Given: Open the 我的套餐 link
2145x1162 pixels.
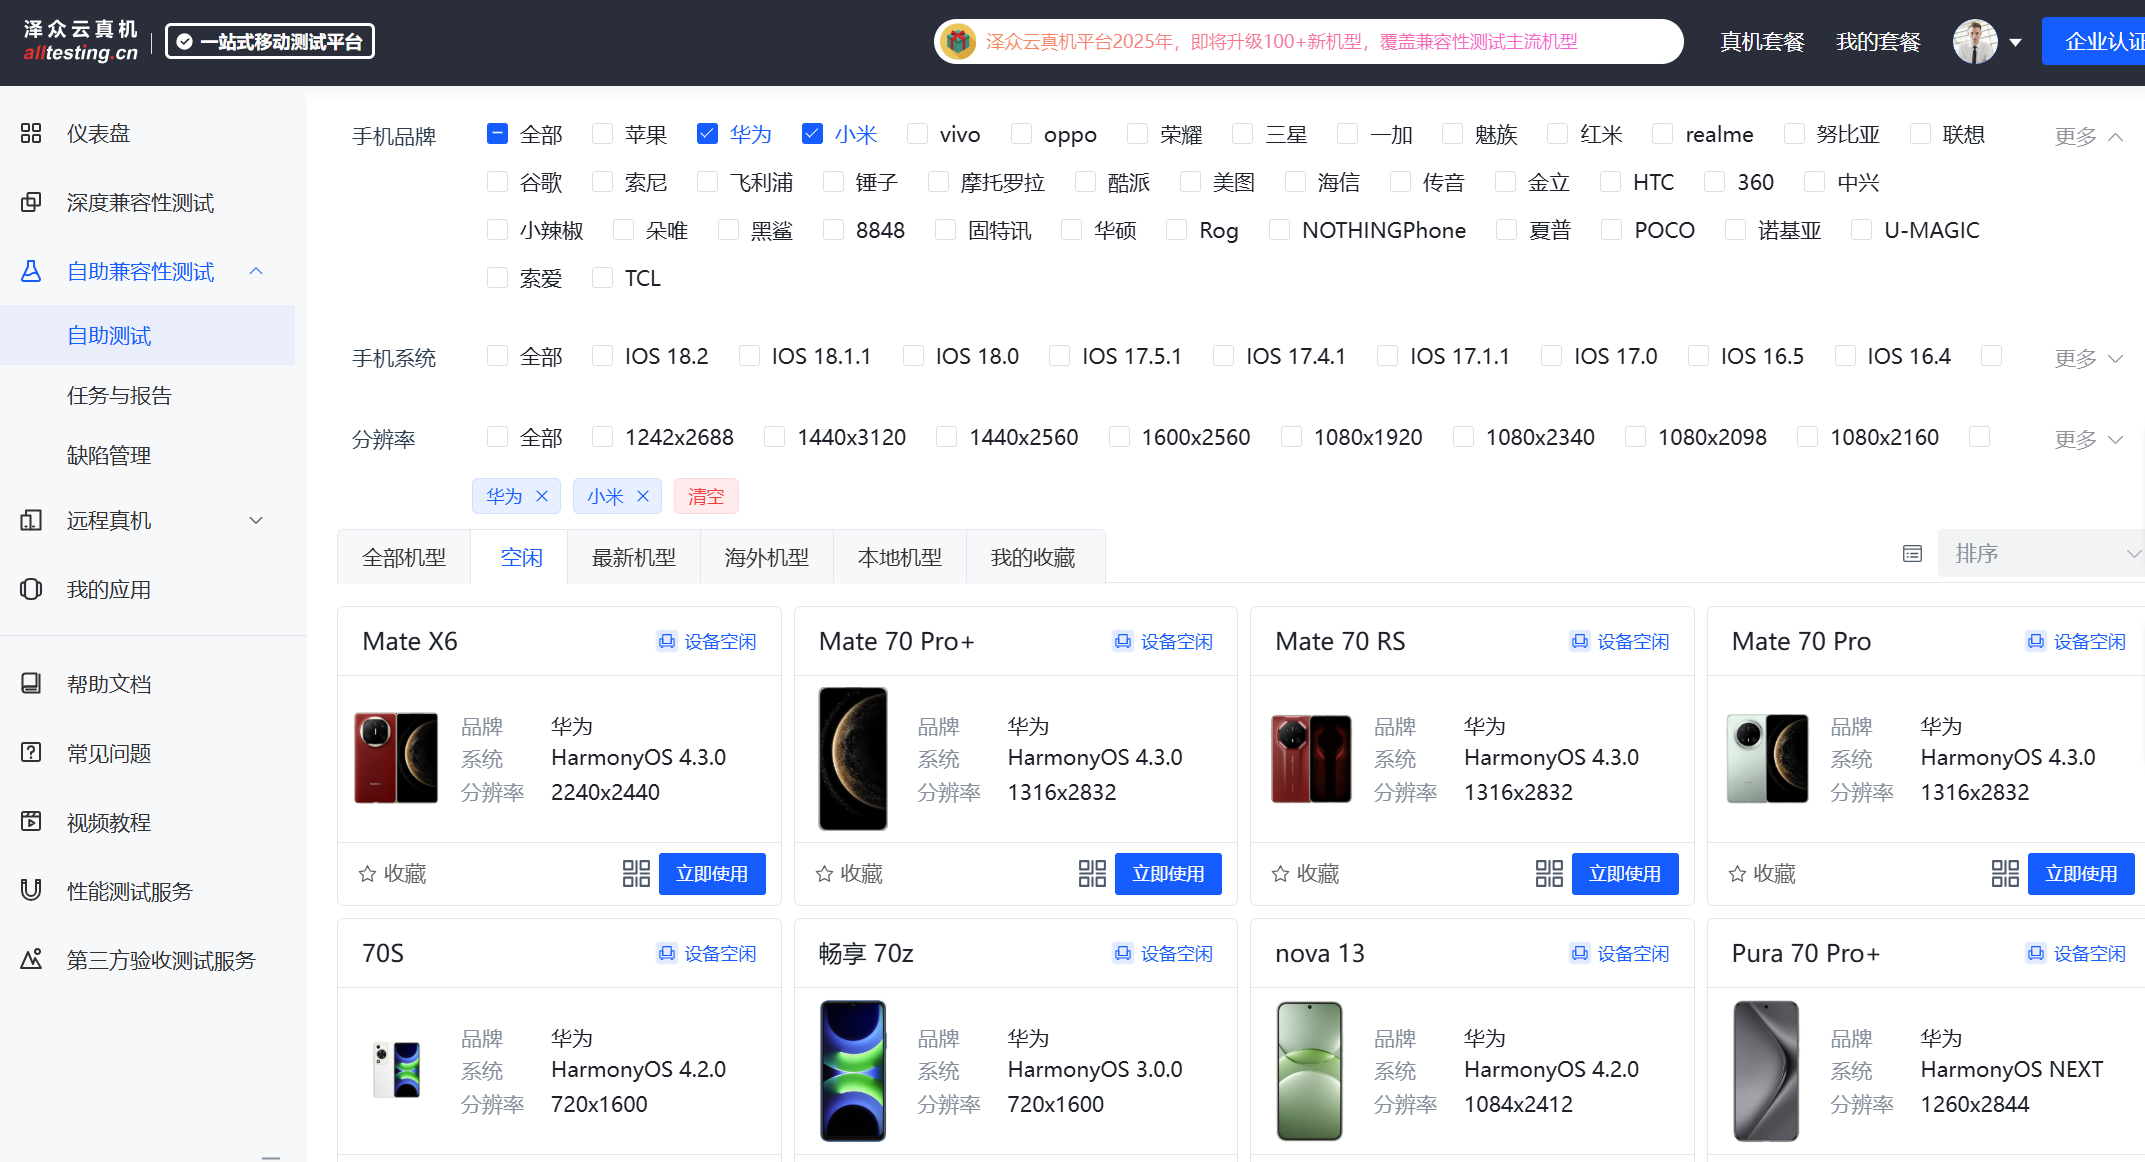Looking at the screenshot, I should tap(1878, 42).
